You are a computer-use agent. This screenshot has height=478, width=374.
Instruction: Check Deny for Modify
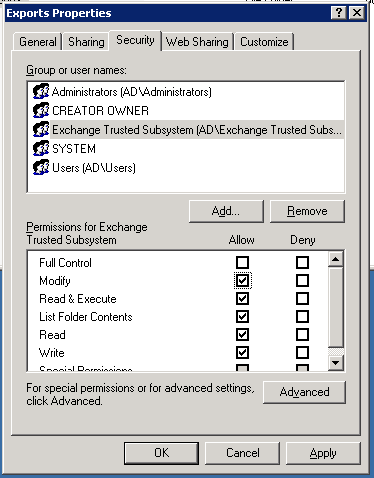pyautogui.click(x=302, y=281)
